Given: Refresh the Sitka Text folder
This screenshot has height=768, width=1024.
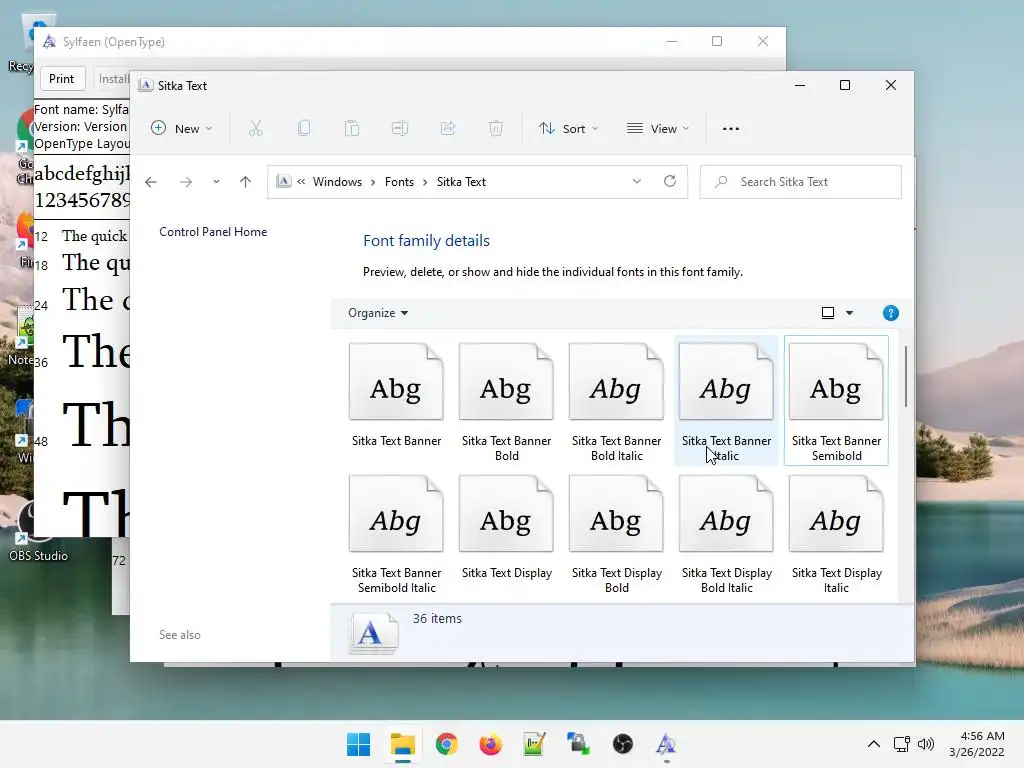Looking at the screenshot, I should point(670,182).
